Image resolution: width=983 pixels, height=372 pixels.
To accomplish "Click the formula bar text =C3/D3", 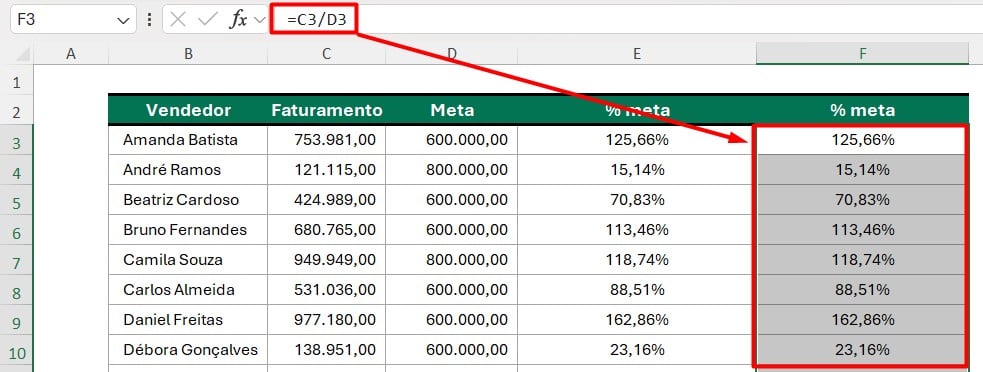I will tap(317, 20).
